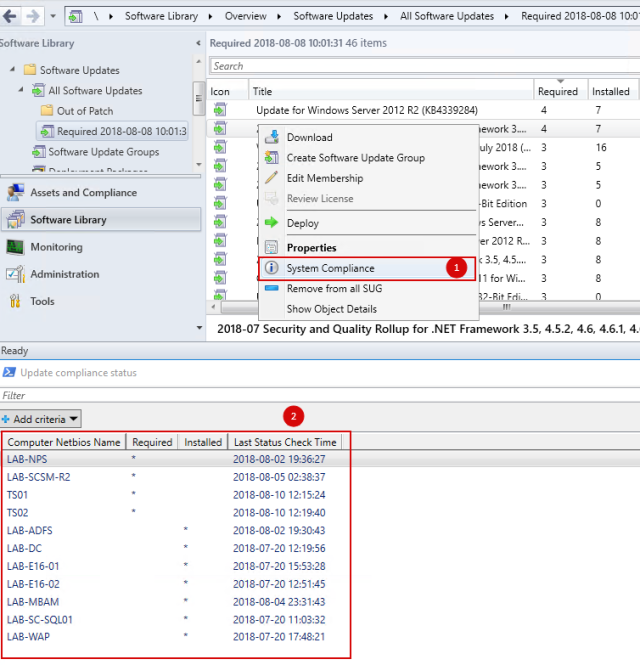This screenshot has height=665, width=640.
Task: Sort by Title column header
Action: 391,91
